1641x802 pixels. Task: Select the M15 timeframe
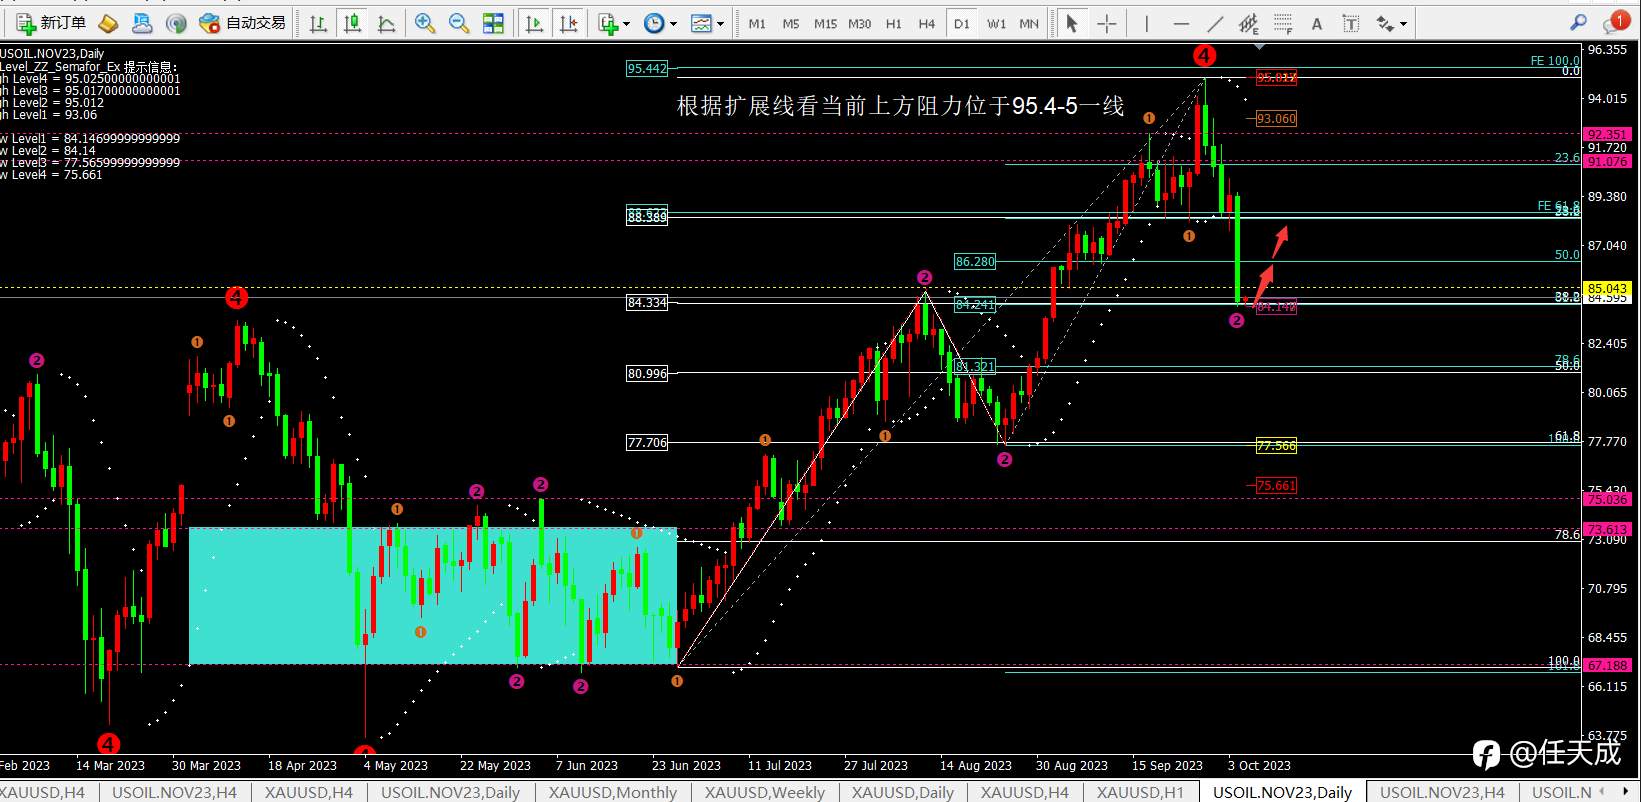[x=825, y=23]
